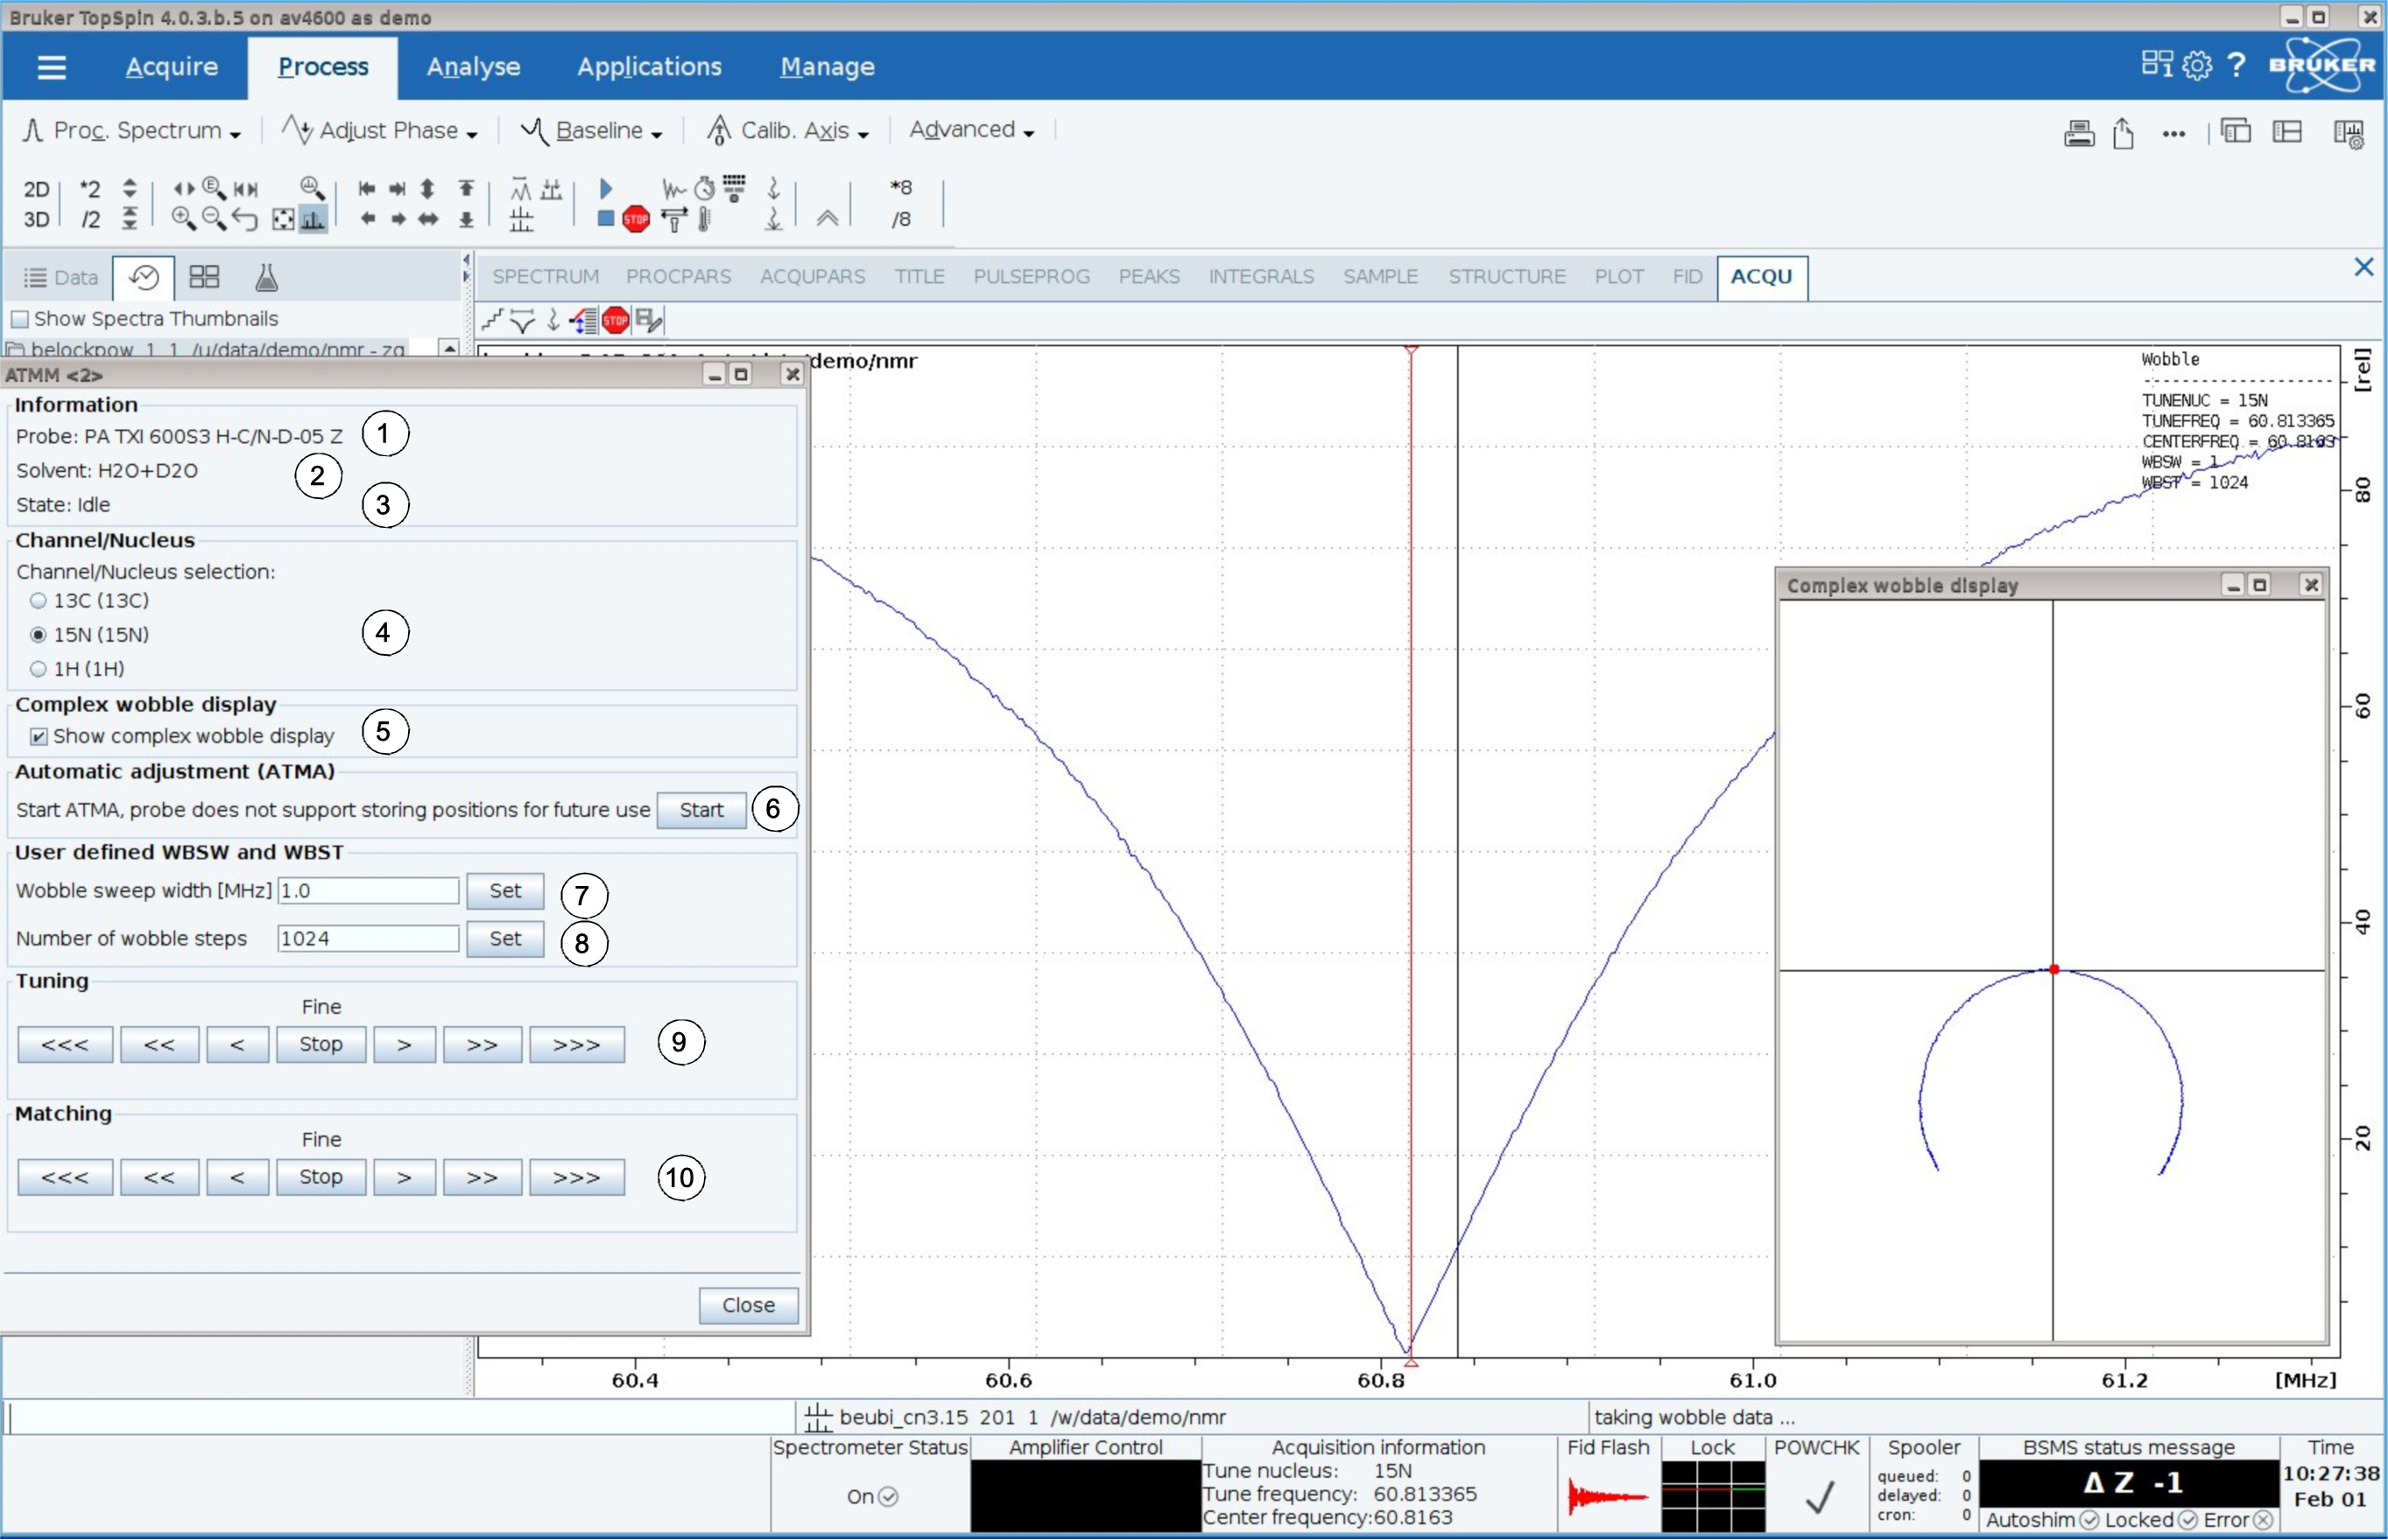Switch to the SPECTRUM tab
The image size is (2388, 1540).
pos(545,276)
